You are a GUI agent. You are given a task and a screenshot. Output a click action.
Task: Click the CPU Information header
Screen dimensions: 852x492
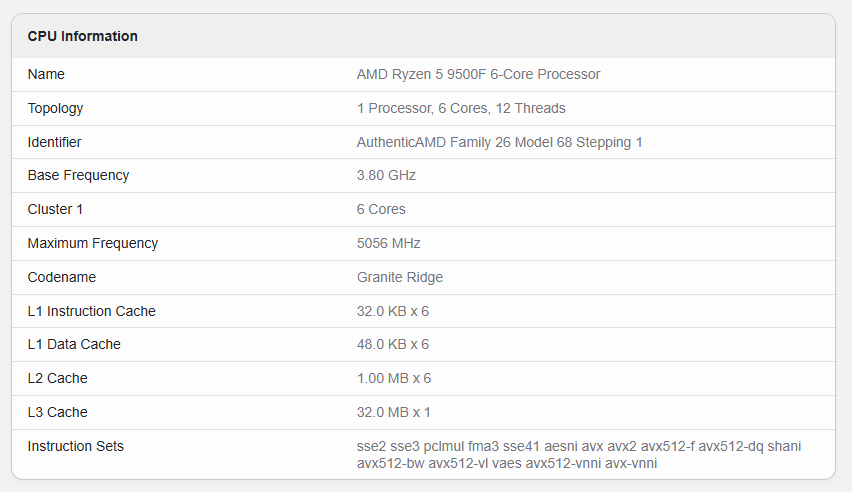pos(83,36)
